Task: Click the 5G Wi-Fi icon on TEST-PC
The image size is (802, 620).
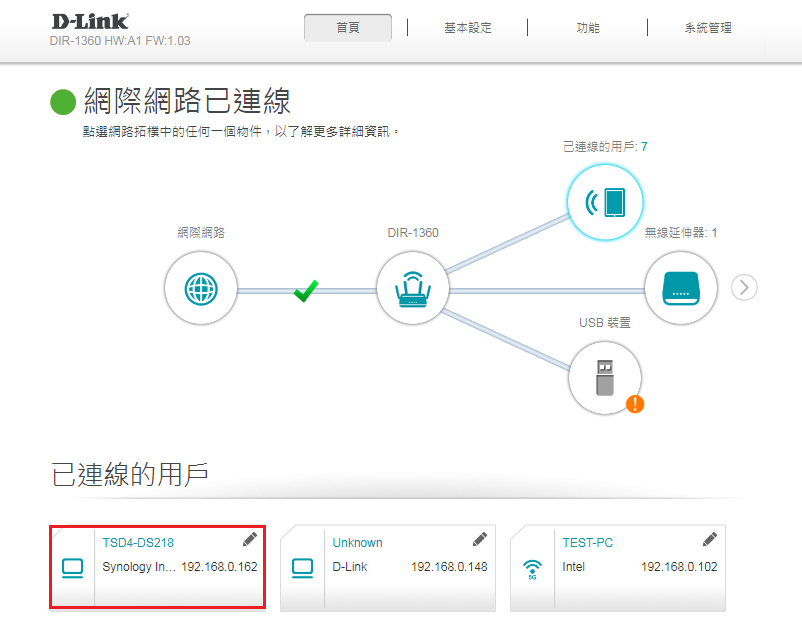Action: click(x=532, y=569)
